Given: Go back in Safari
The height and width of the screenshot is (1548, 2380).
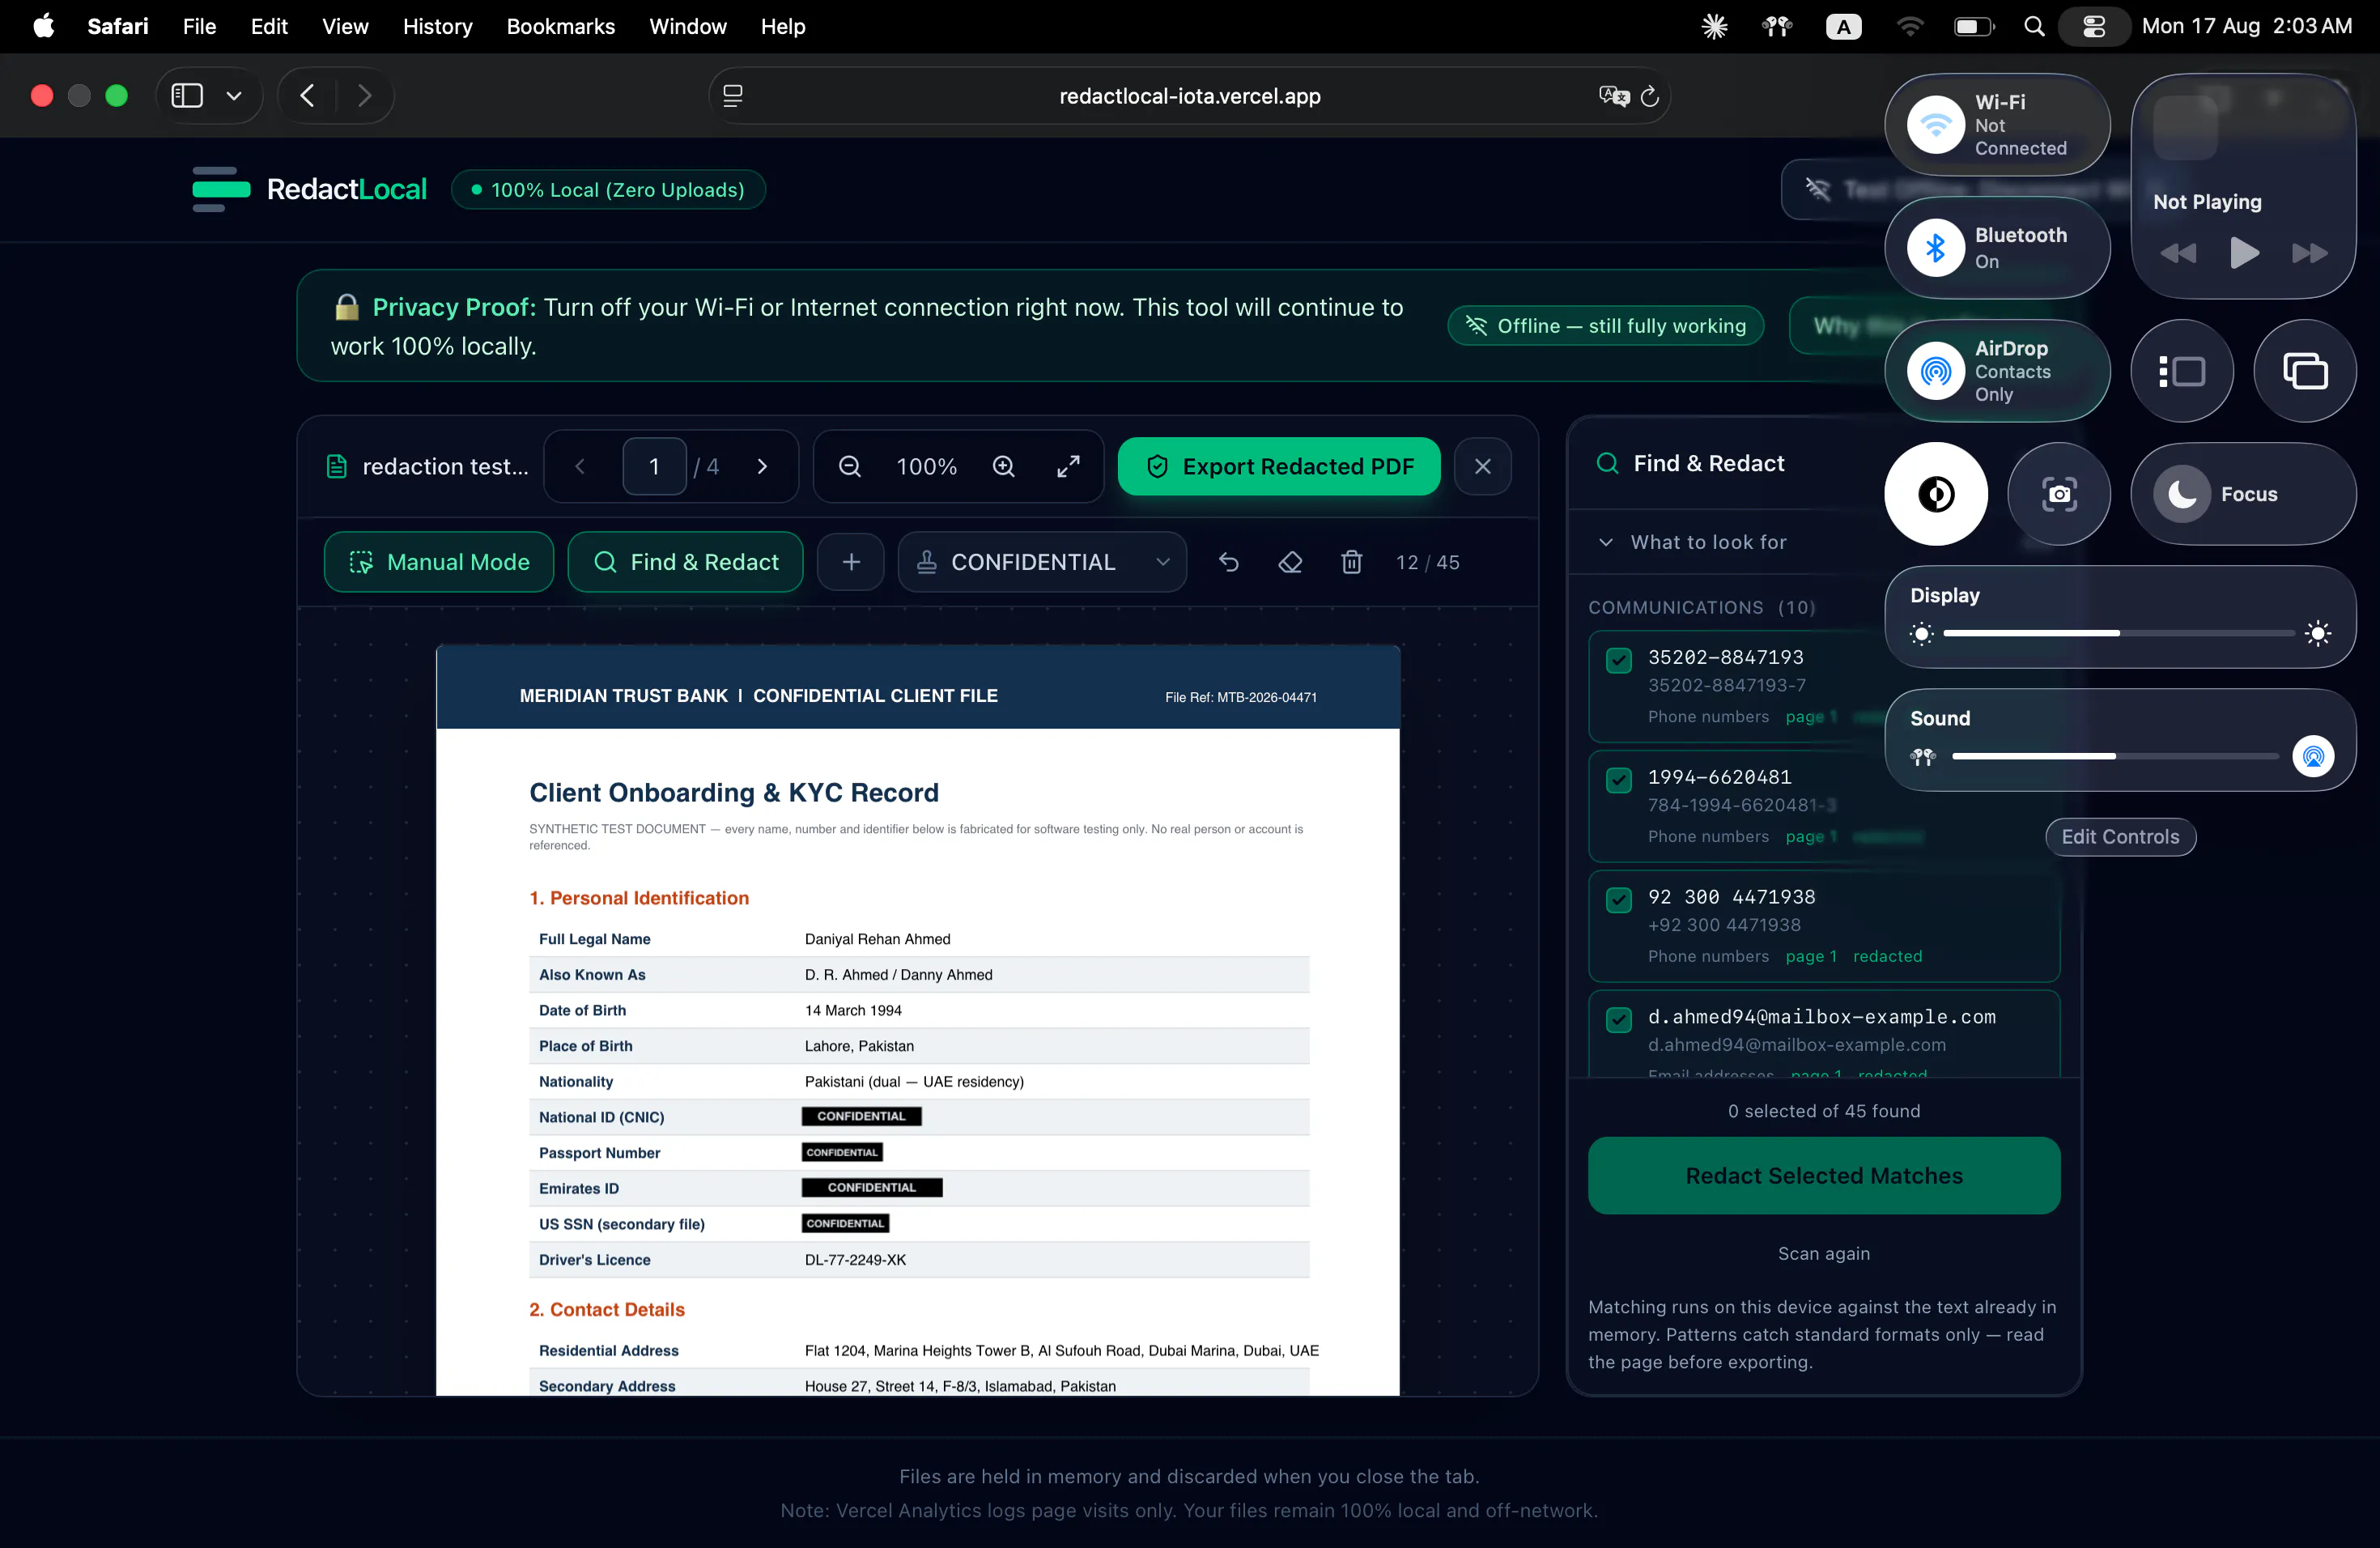Looking at the screenshot, I should [x=308, y=96].
